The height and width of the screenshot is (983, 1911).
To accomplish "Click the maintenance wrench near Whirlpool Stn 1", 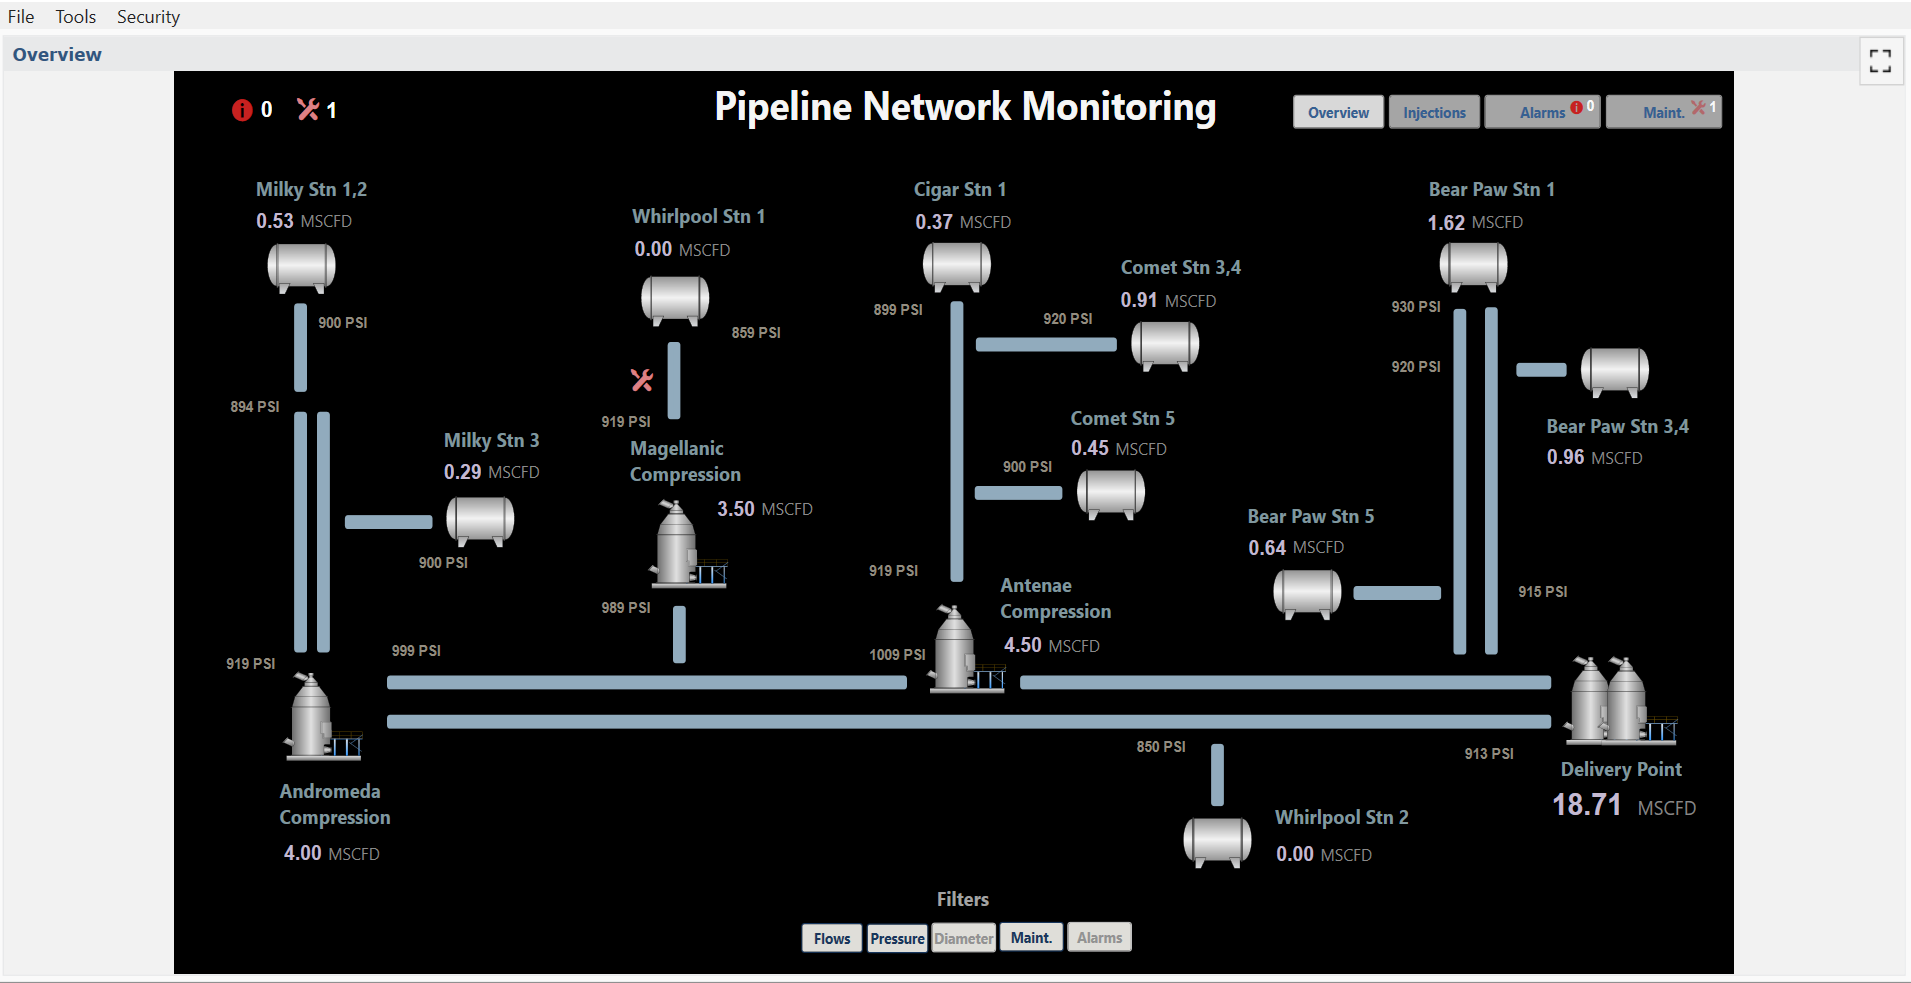I will pos(641,379).
